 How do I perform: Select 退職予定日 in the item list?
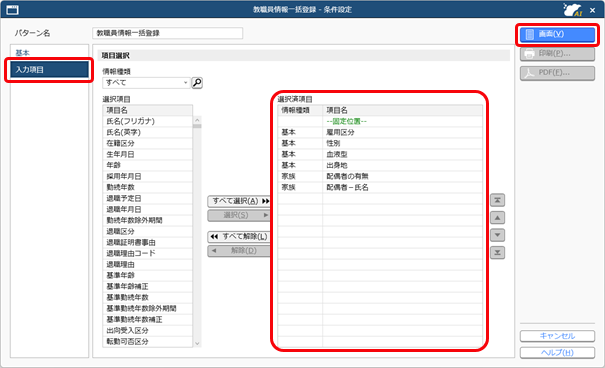coord(147,198)
